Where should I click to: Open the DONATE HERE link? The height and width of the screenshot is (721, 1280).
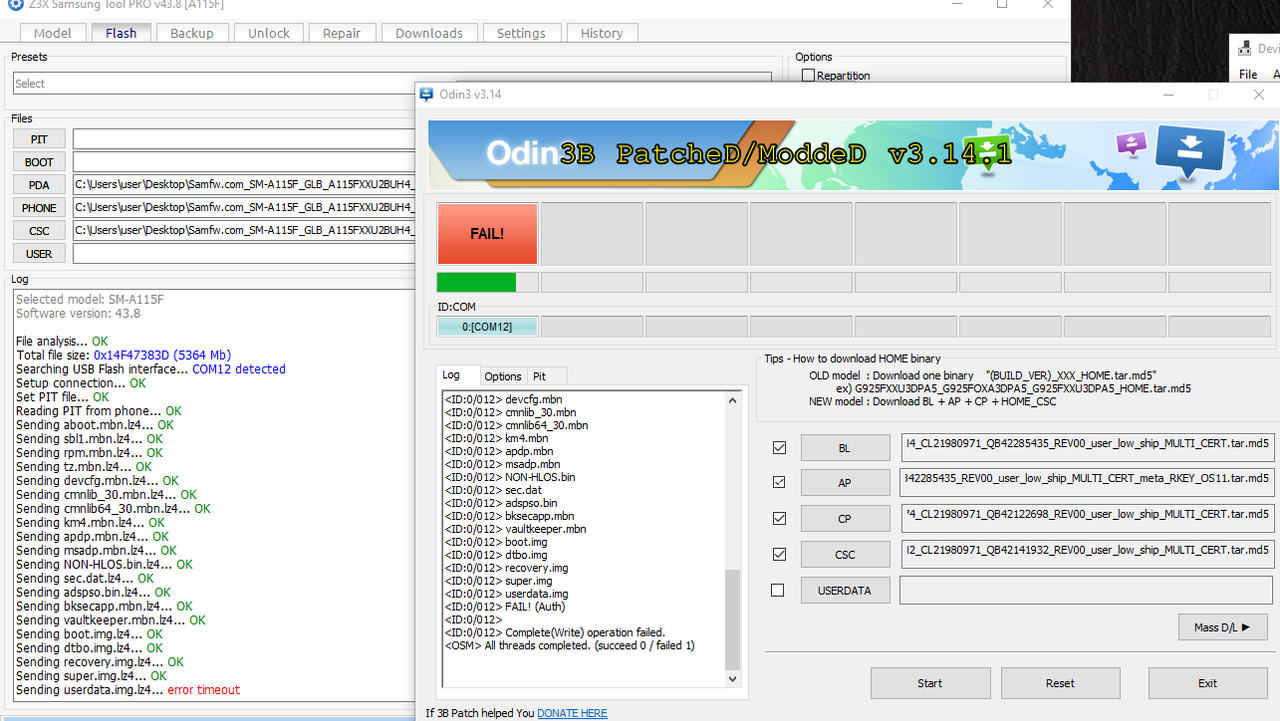(x=572, y=713)
